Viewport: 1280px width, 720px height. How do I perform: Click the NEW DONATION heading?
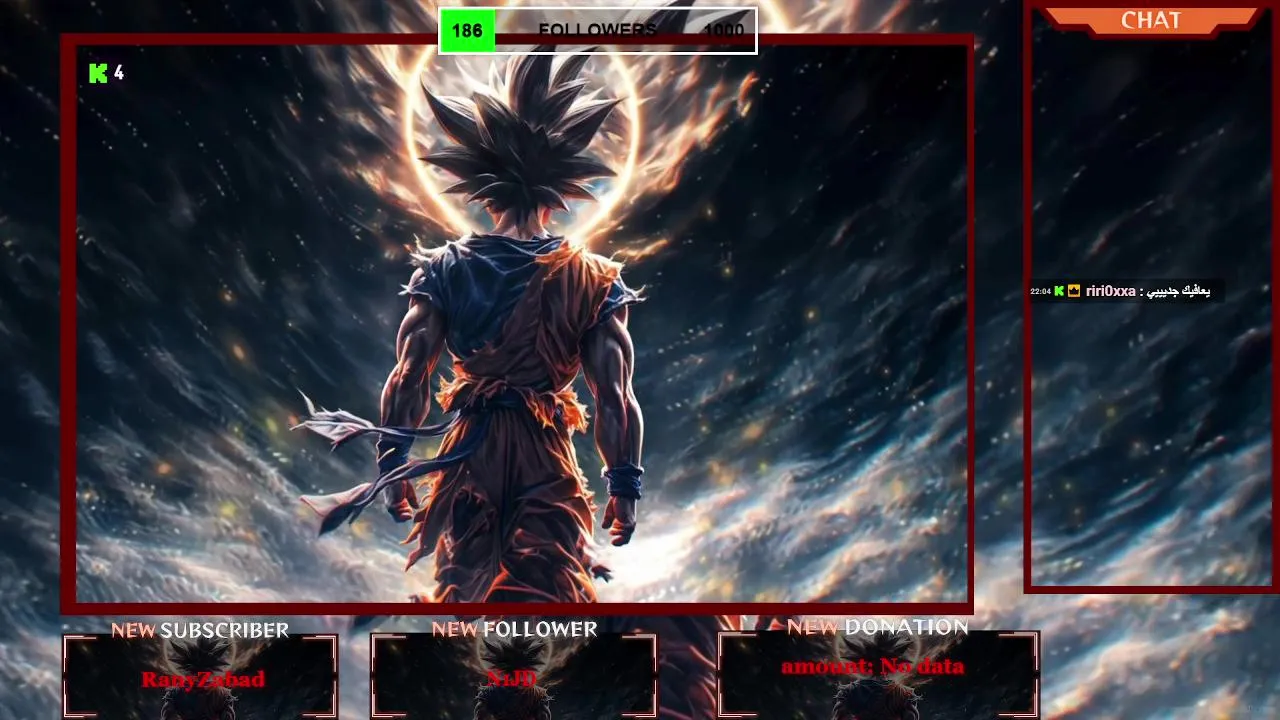point(877,627)
